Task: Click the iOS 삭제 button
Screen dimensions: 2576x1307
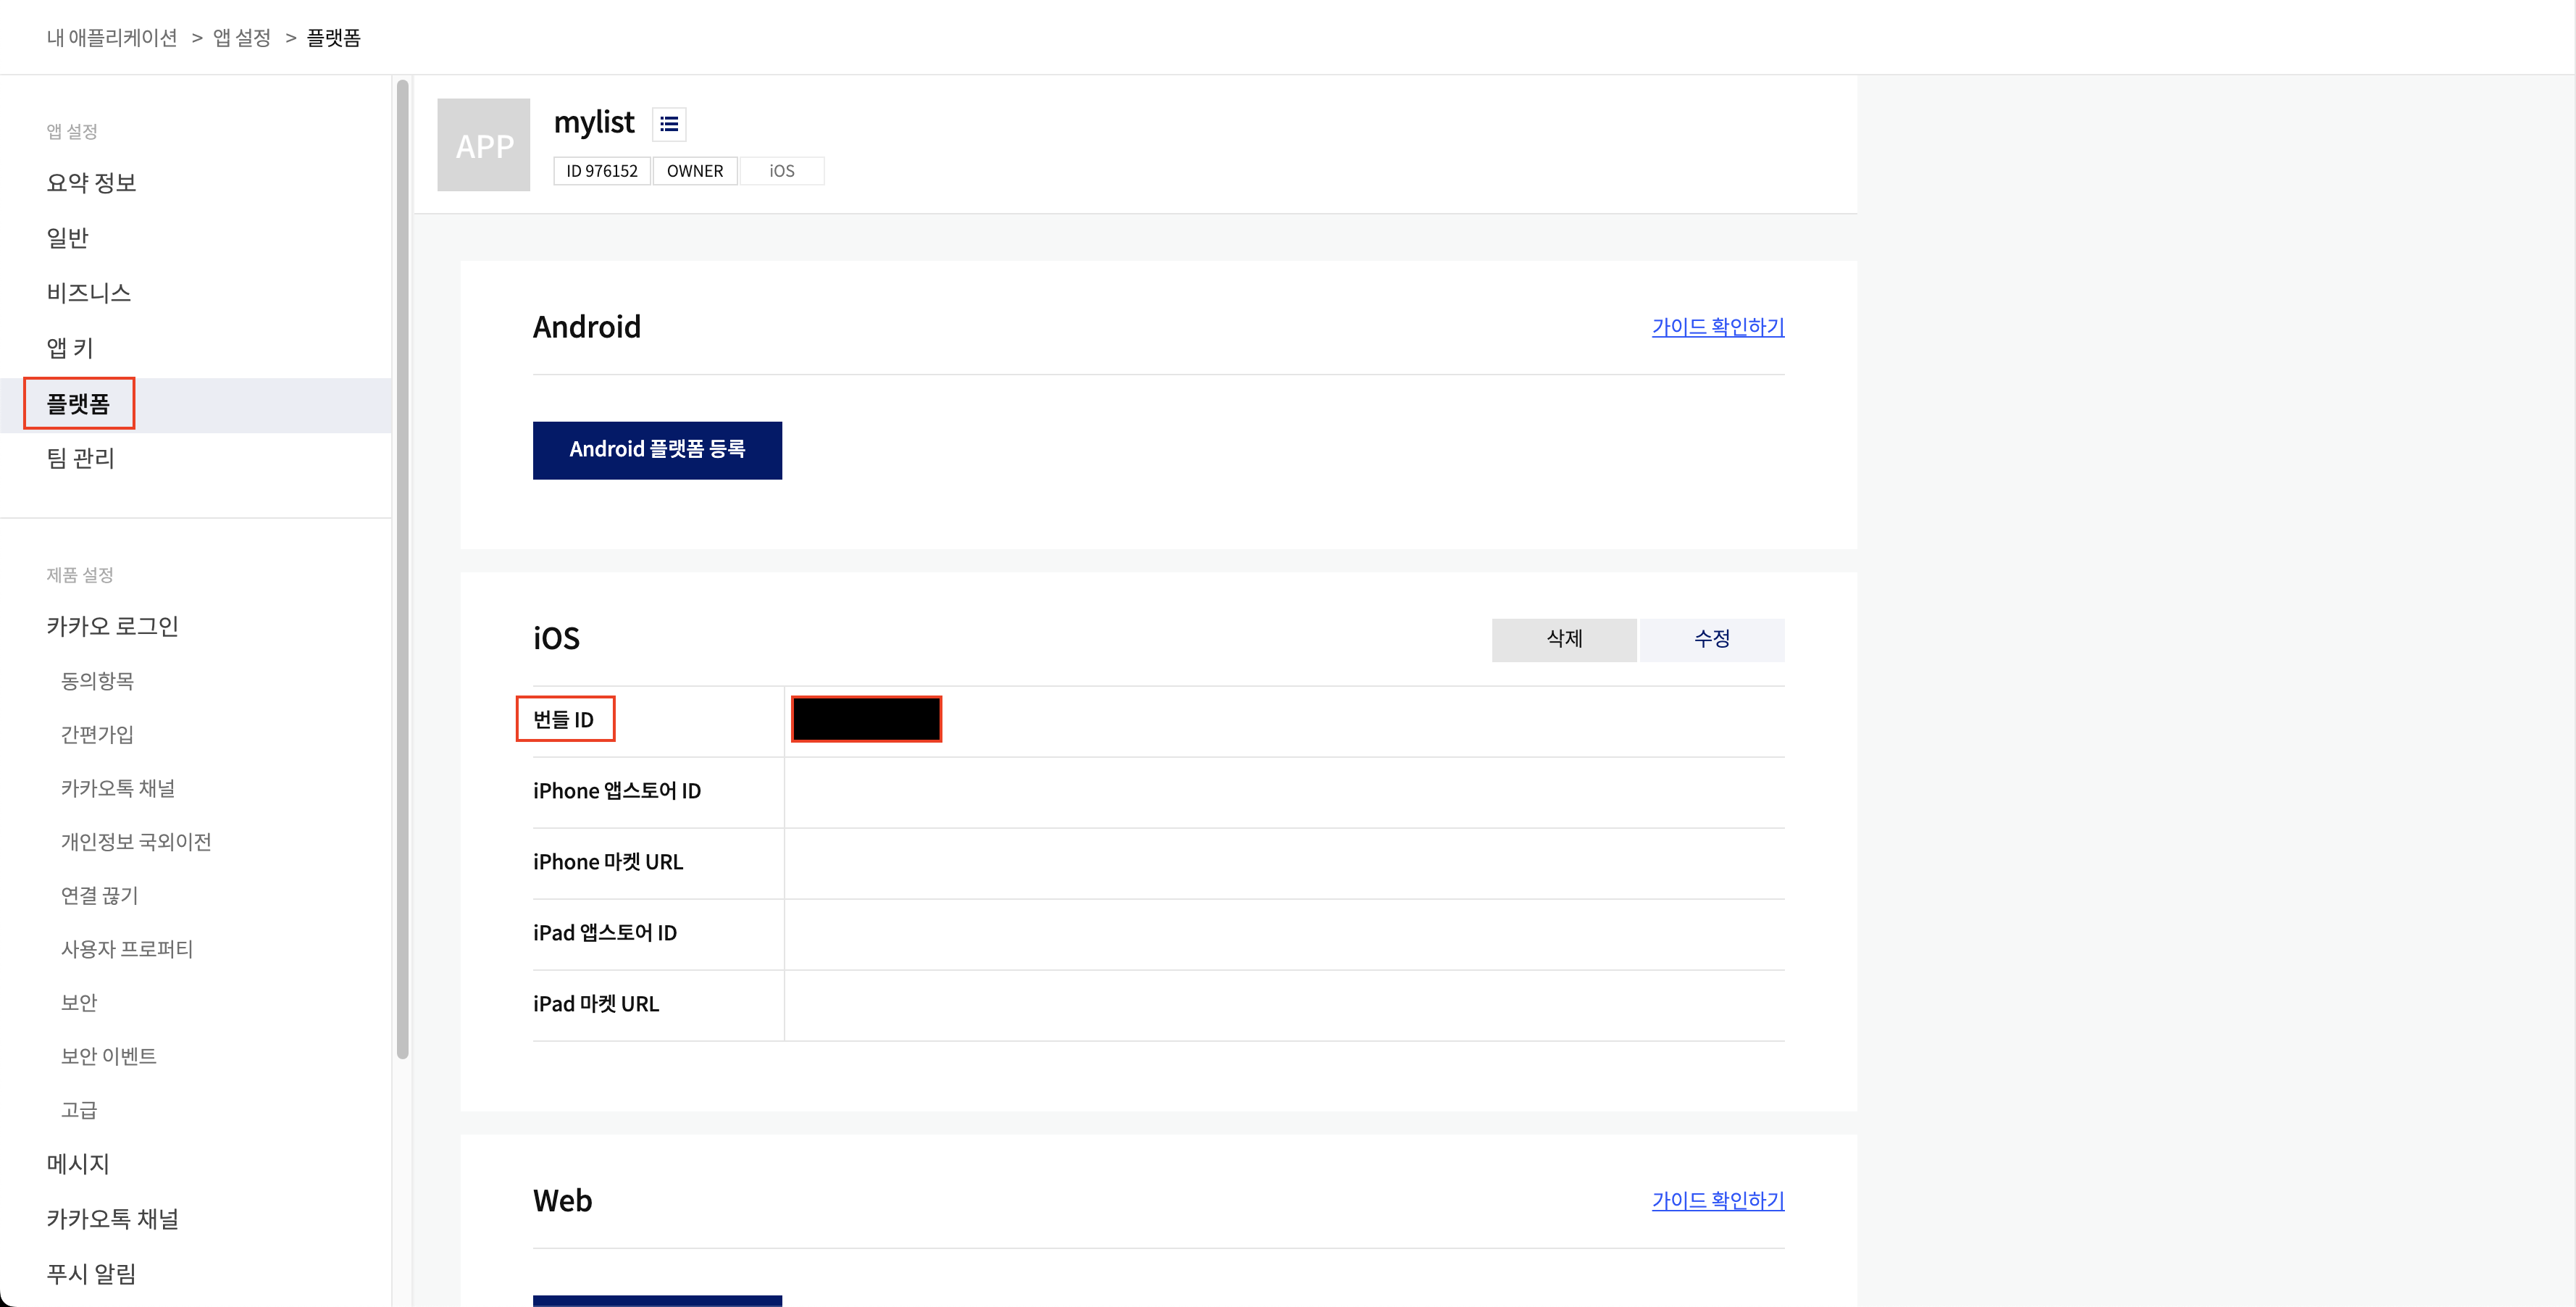Action: point(1564,638)
